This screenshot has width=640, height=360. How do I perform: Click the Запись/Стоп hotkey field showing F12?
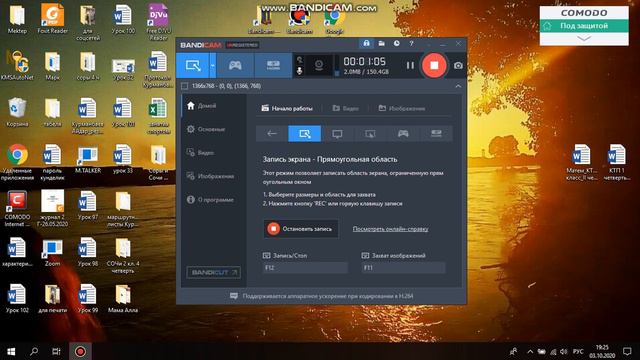(x=305, y=268)
